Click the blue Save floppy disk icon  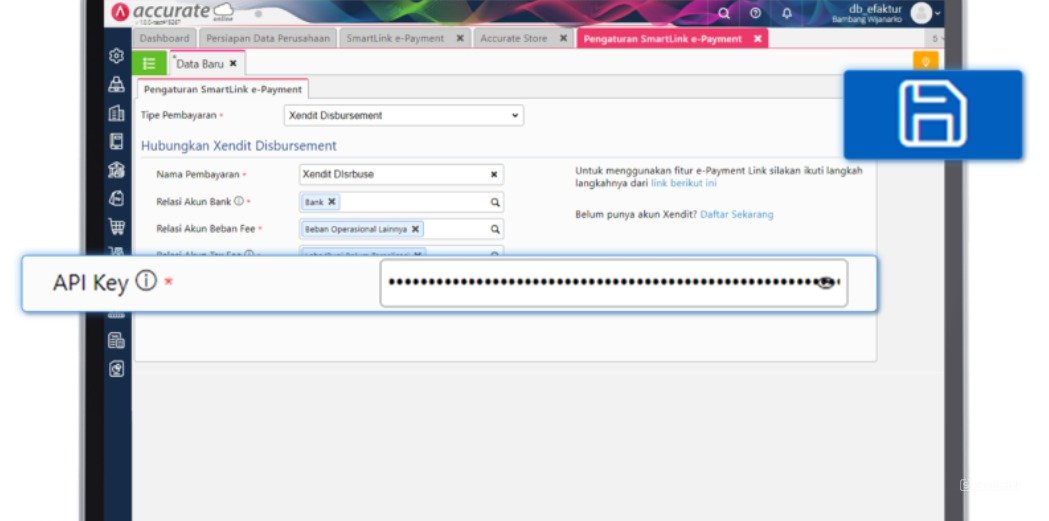pos(933,114)
